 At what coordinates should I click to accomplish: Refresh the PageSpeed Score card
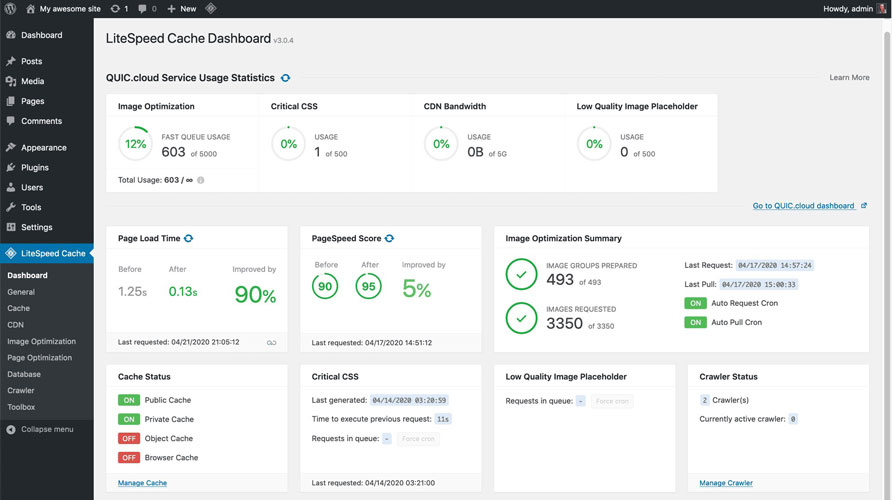pos(390,238)
